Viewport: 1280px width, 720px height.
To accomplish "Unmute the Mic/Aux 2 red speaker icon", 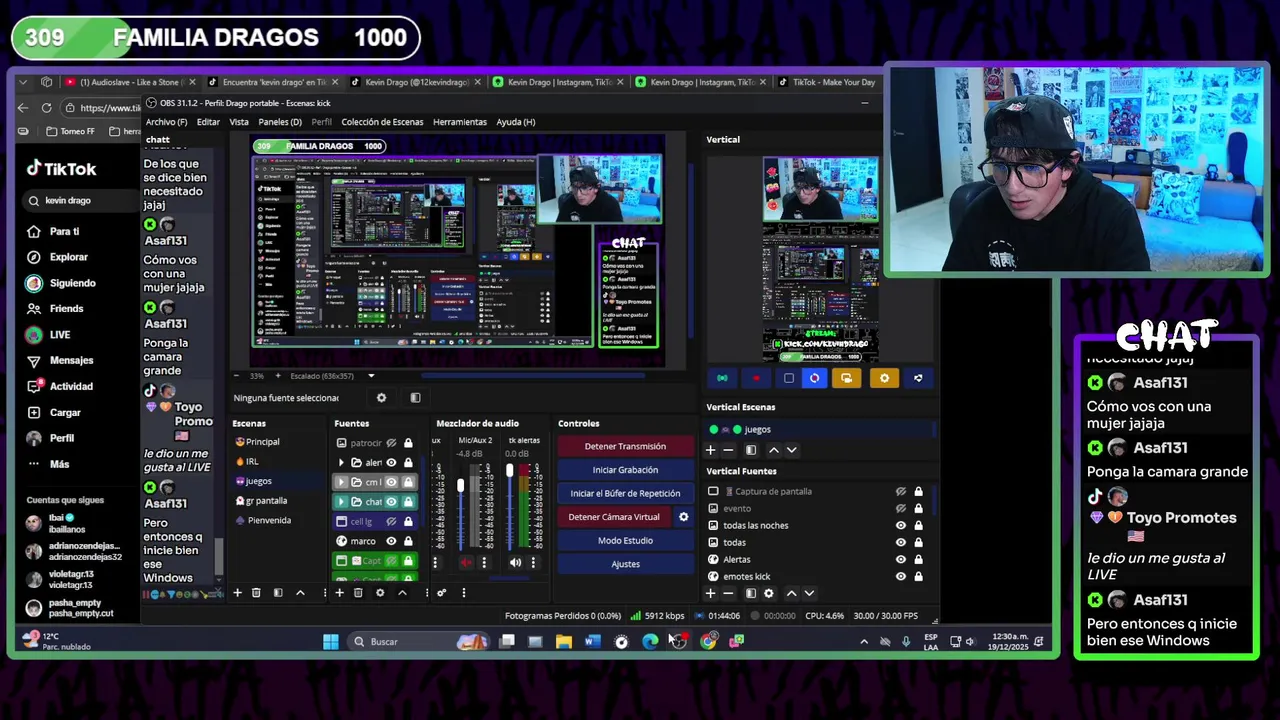I will (x=466, y=562).
